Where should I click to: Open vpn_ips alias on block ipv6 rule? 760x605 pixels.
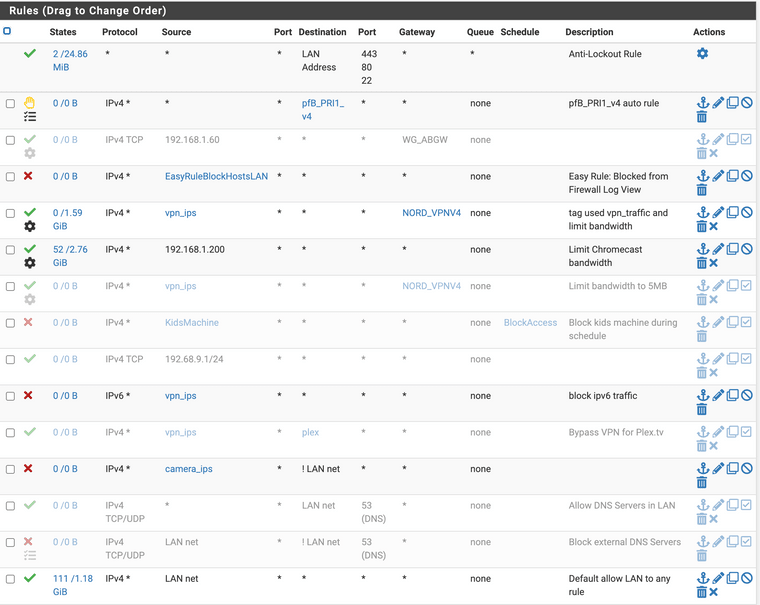pos(180,396)
